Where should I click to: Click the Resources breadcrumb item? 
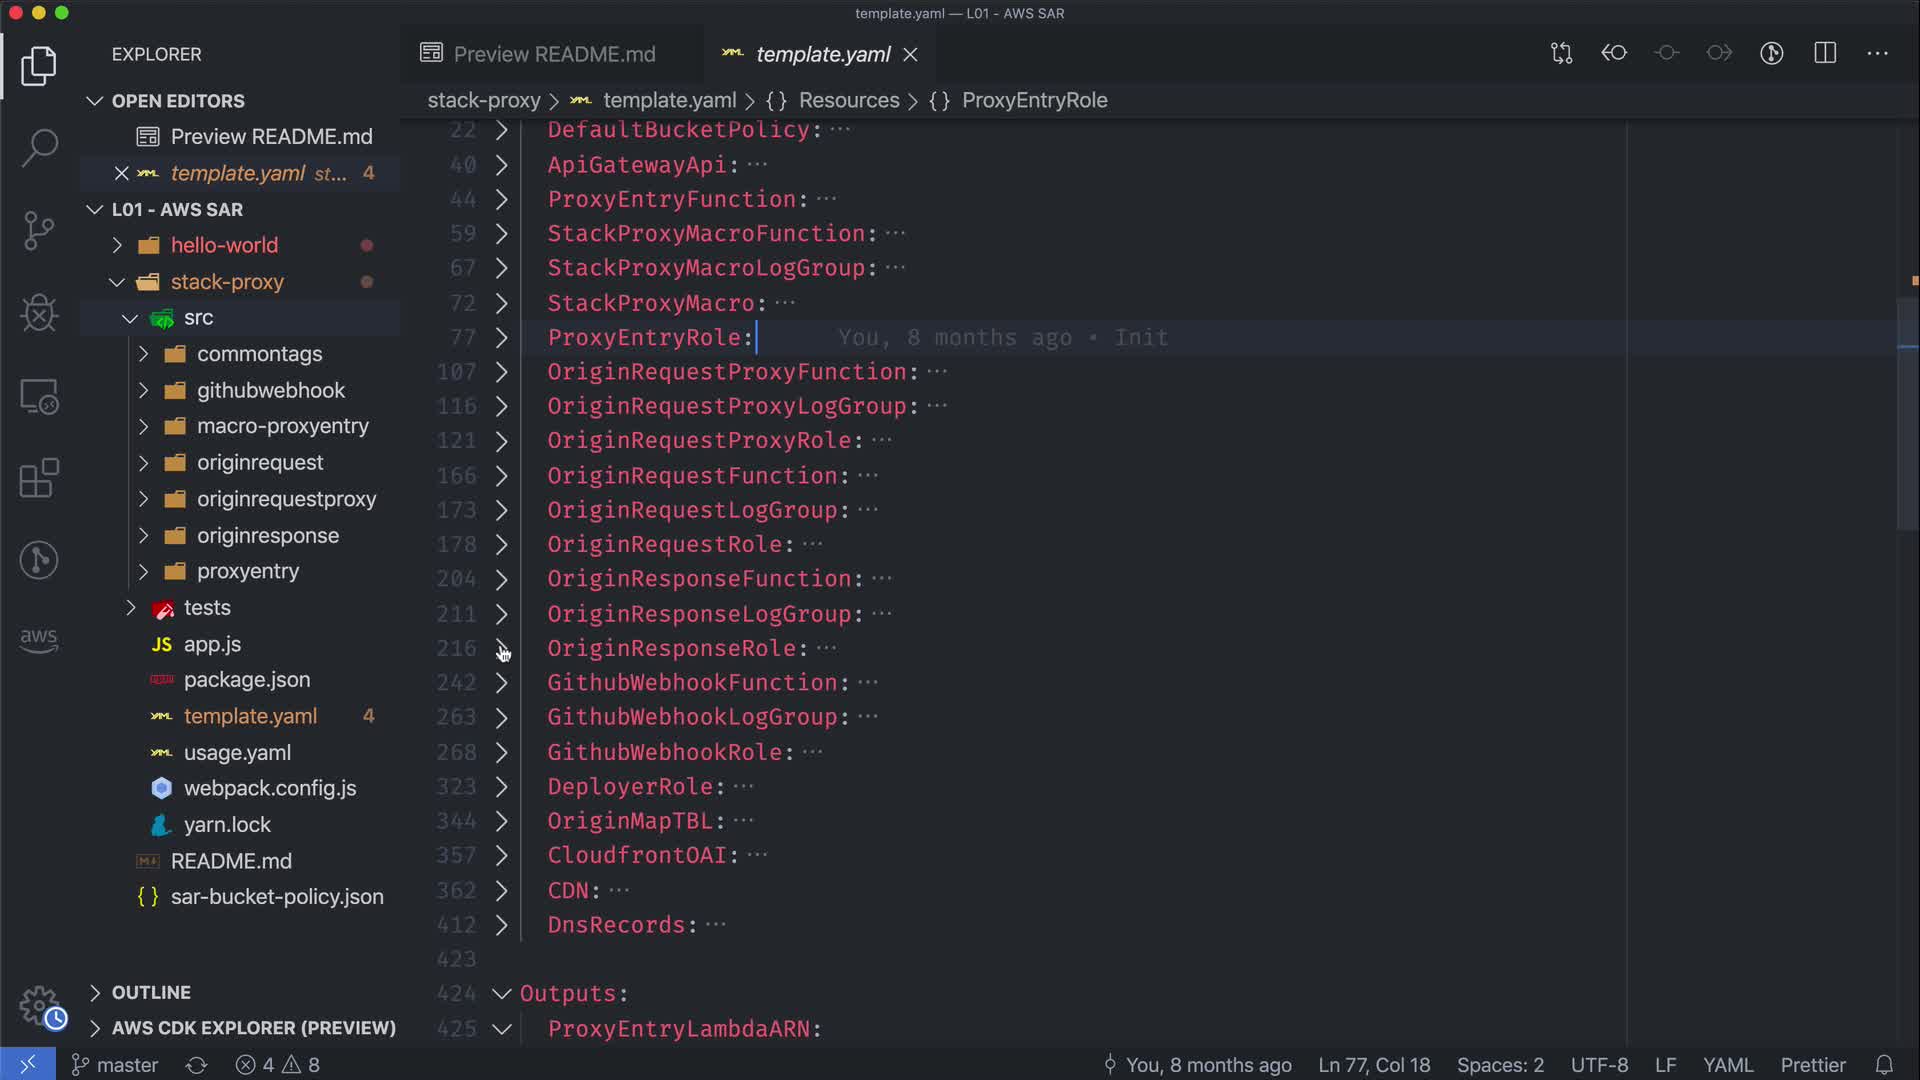tap(848, 100)
